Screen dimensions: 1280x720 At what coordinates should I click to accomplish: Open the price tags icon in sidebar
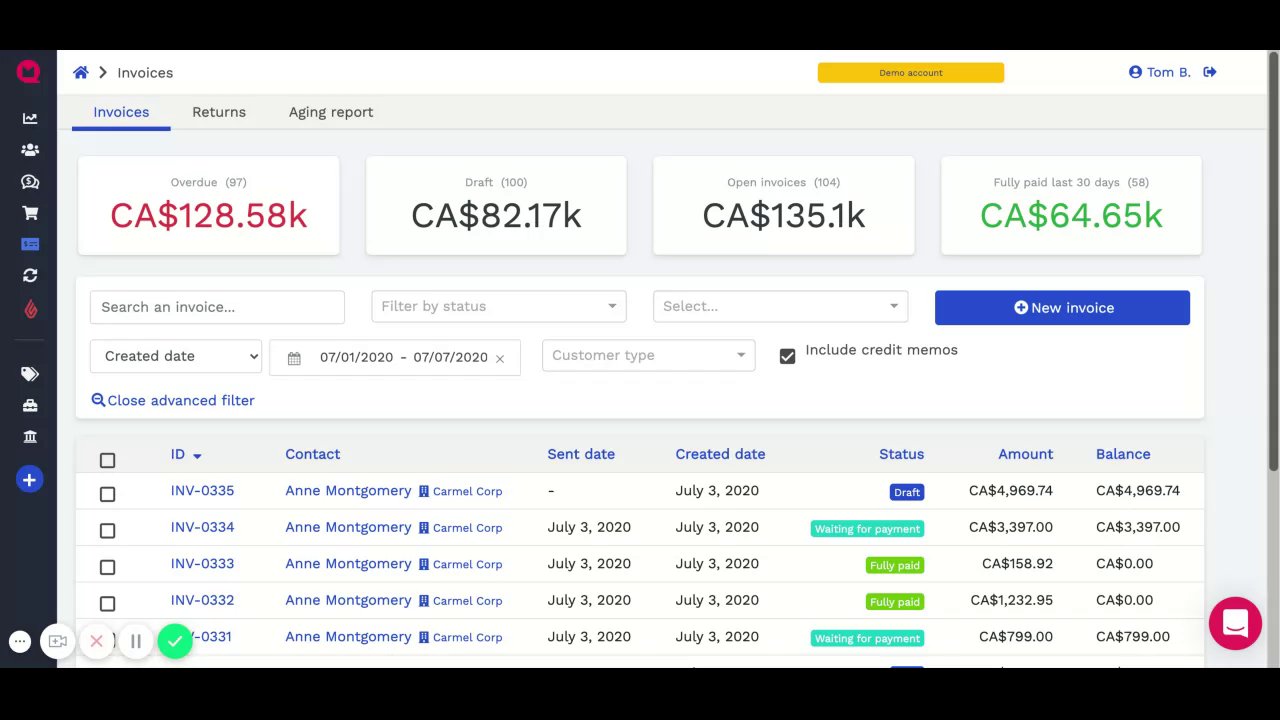(x=30, y=374)
